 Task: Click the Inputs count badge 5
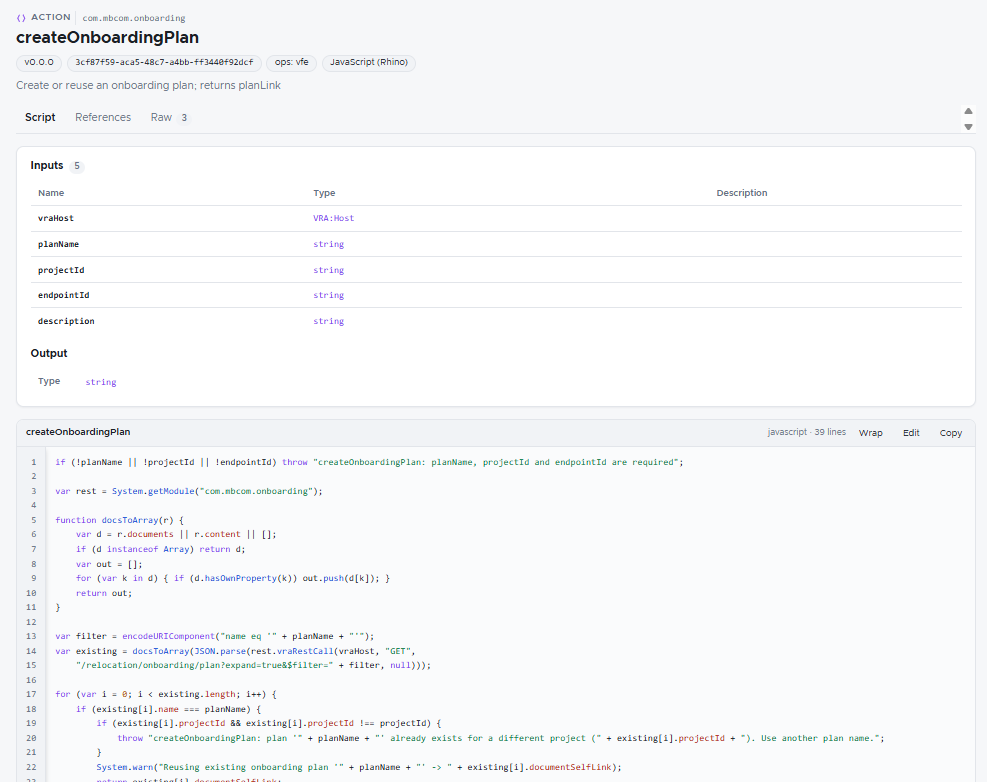77,166
